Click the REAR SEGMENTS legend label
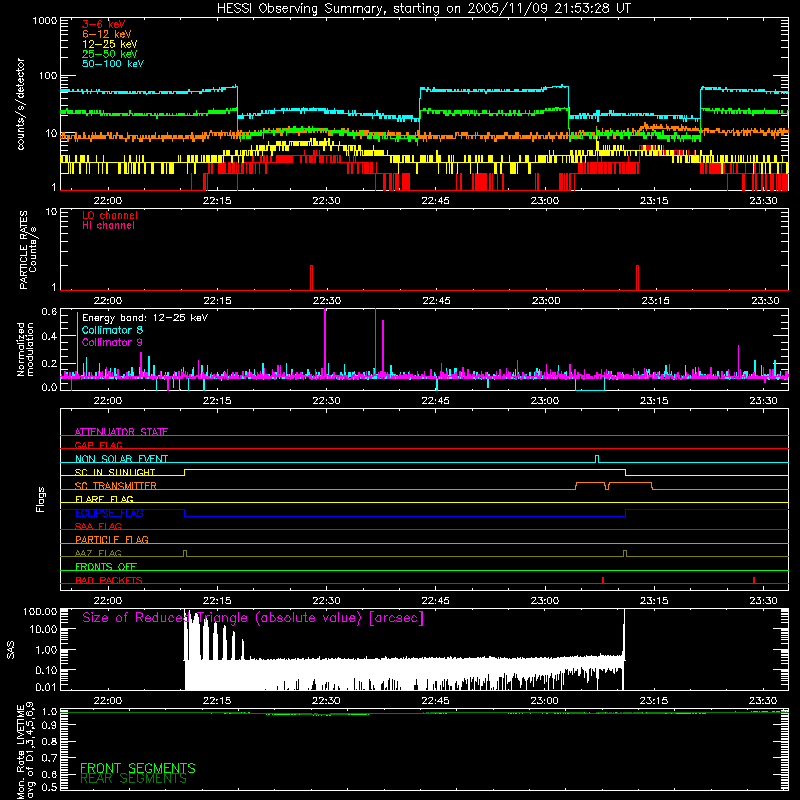This screenshot has width=800, height=800. (x=133, y=779)
